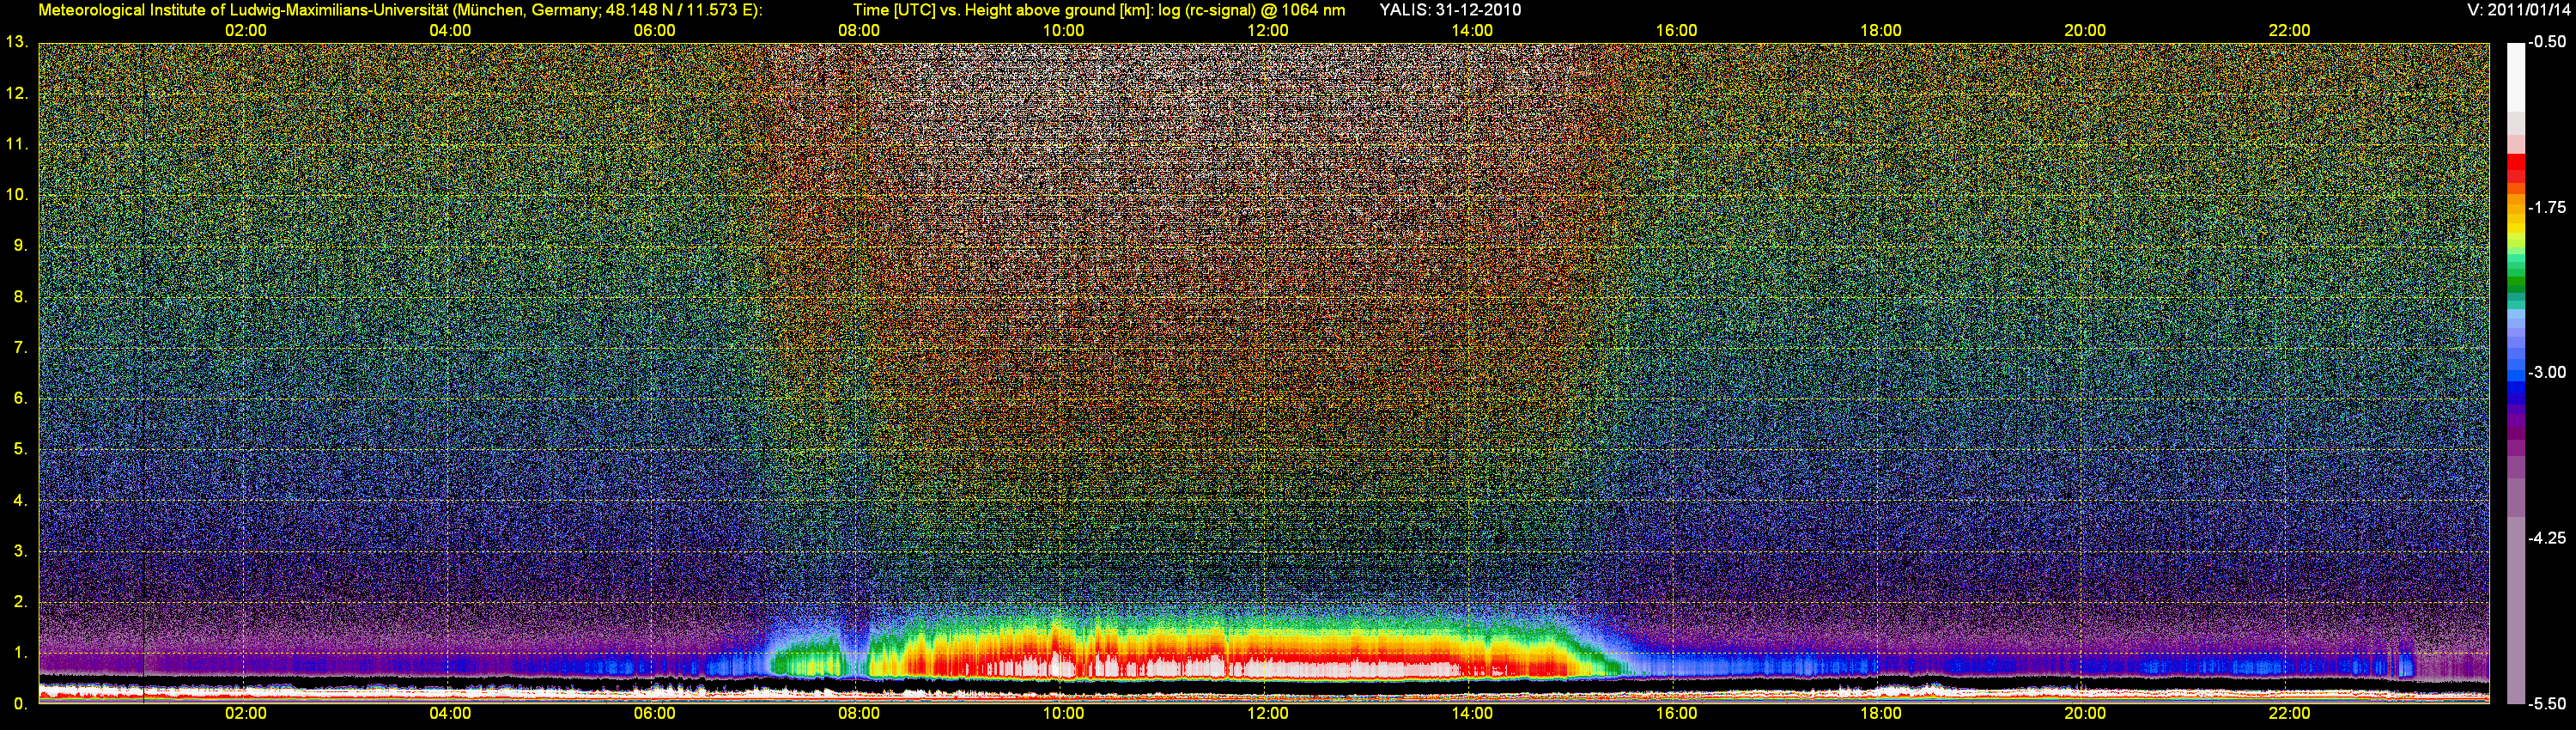Viewport: 2576px width, 730px height.
Task: Click the 'YALIS: 31-12-2010' date label
Action: click(1450, 10)
